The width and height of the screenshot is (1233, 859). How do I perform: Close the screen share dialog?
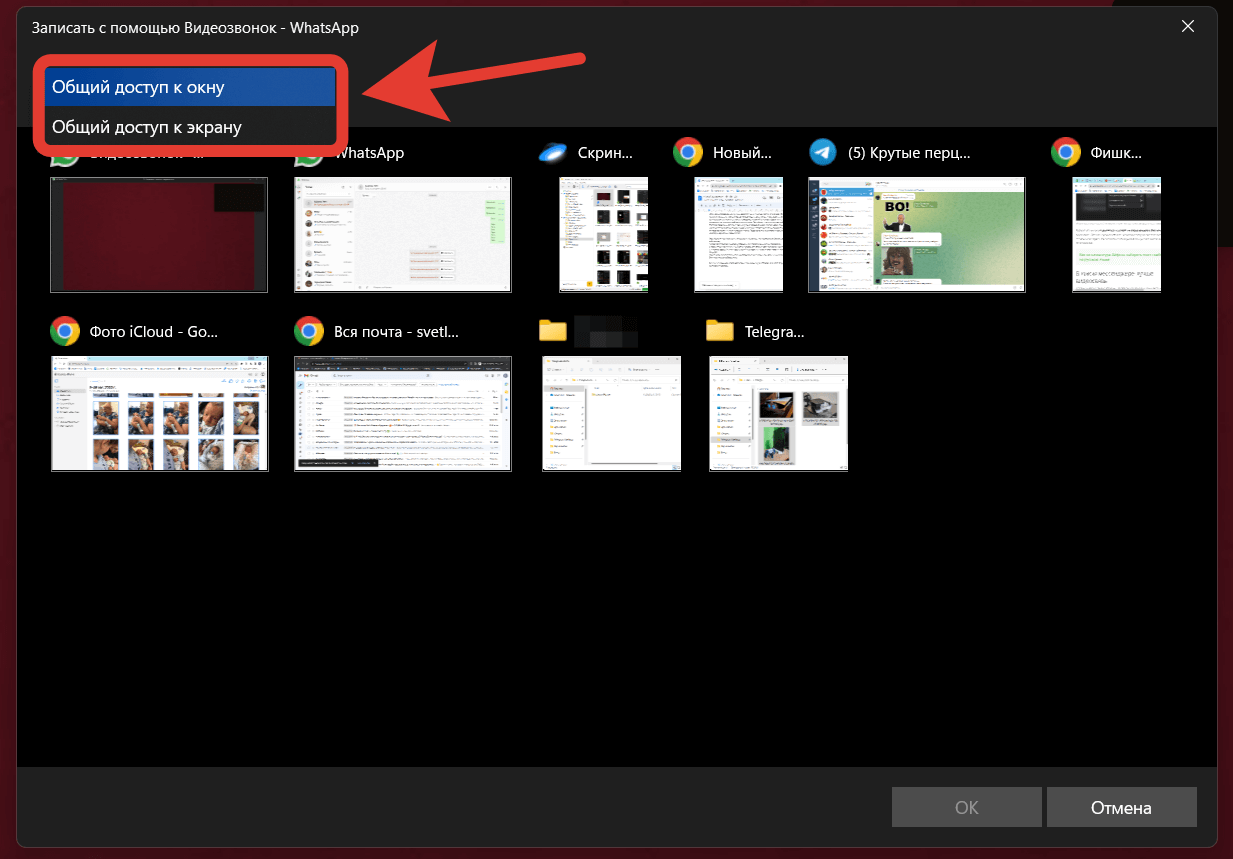tap(1187, 27)
